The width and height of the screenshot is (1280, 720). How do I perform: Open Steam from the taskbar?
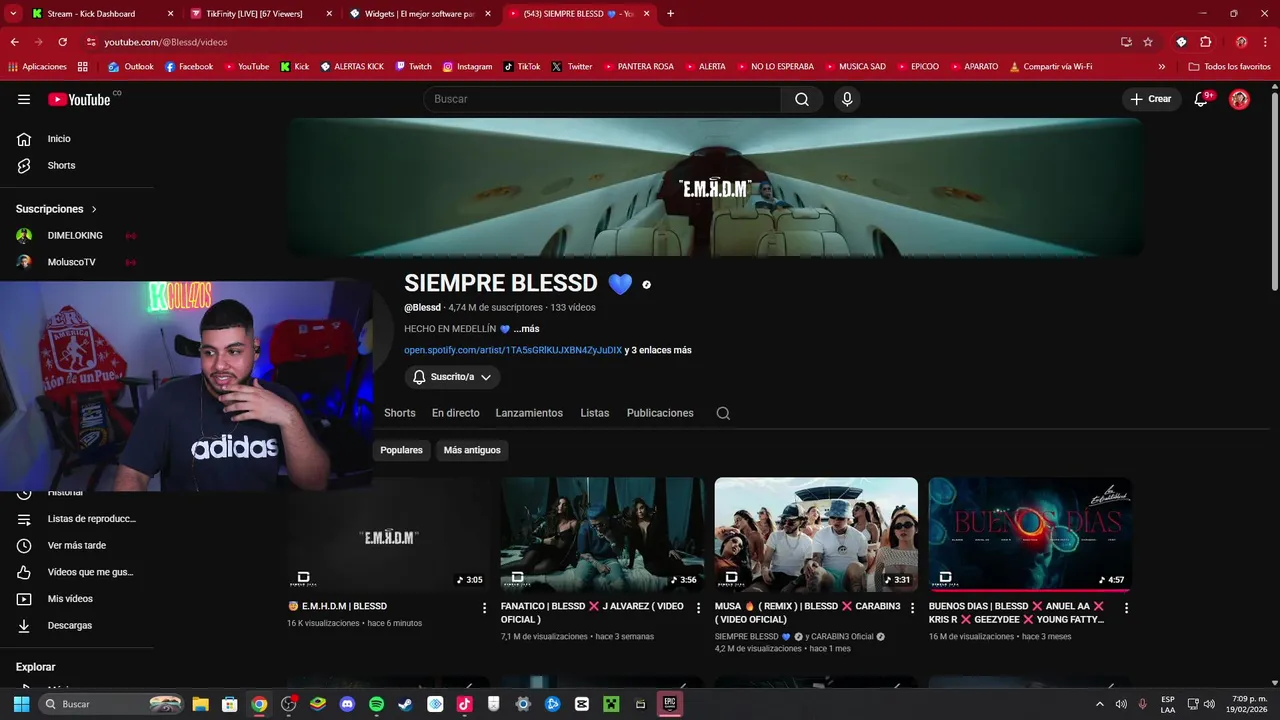point(405,704)
